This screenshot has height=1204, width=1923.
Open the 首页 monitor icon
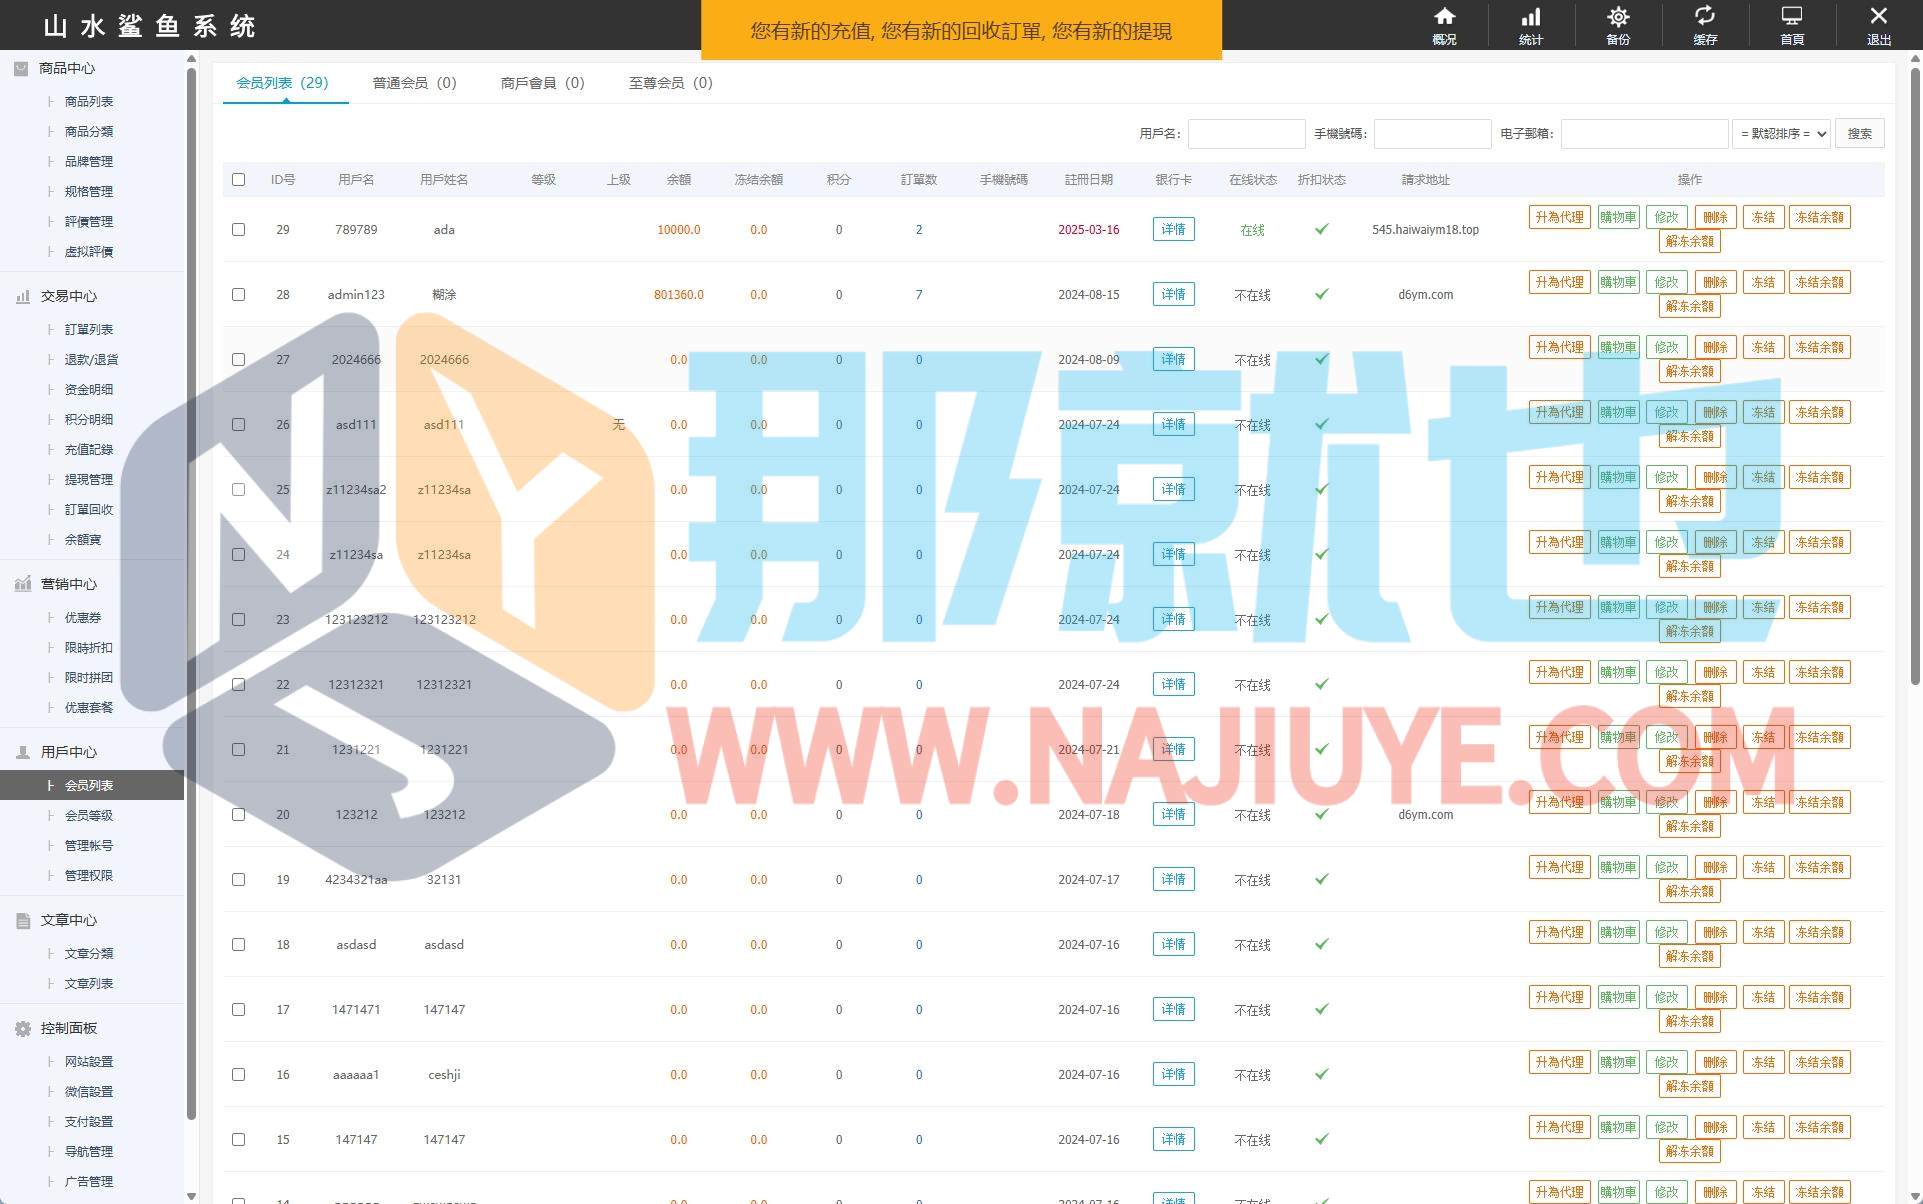(x=1792, y=17)
